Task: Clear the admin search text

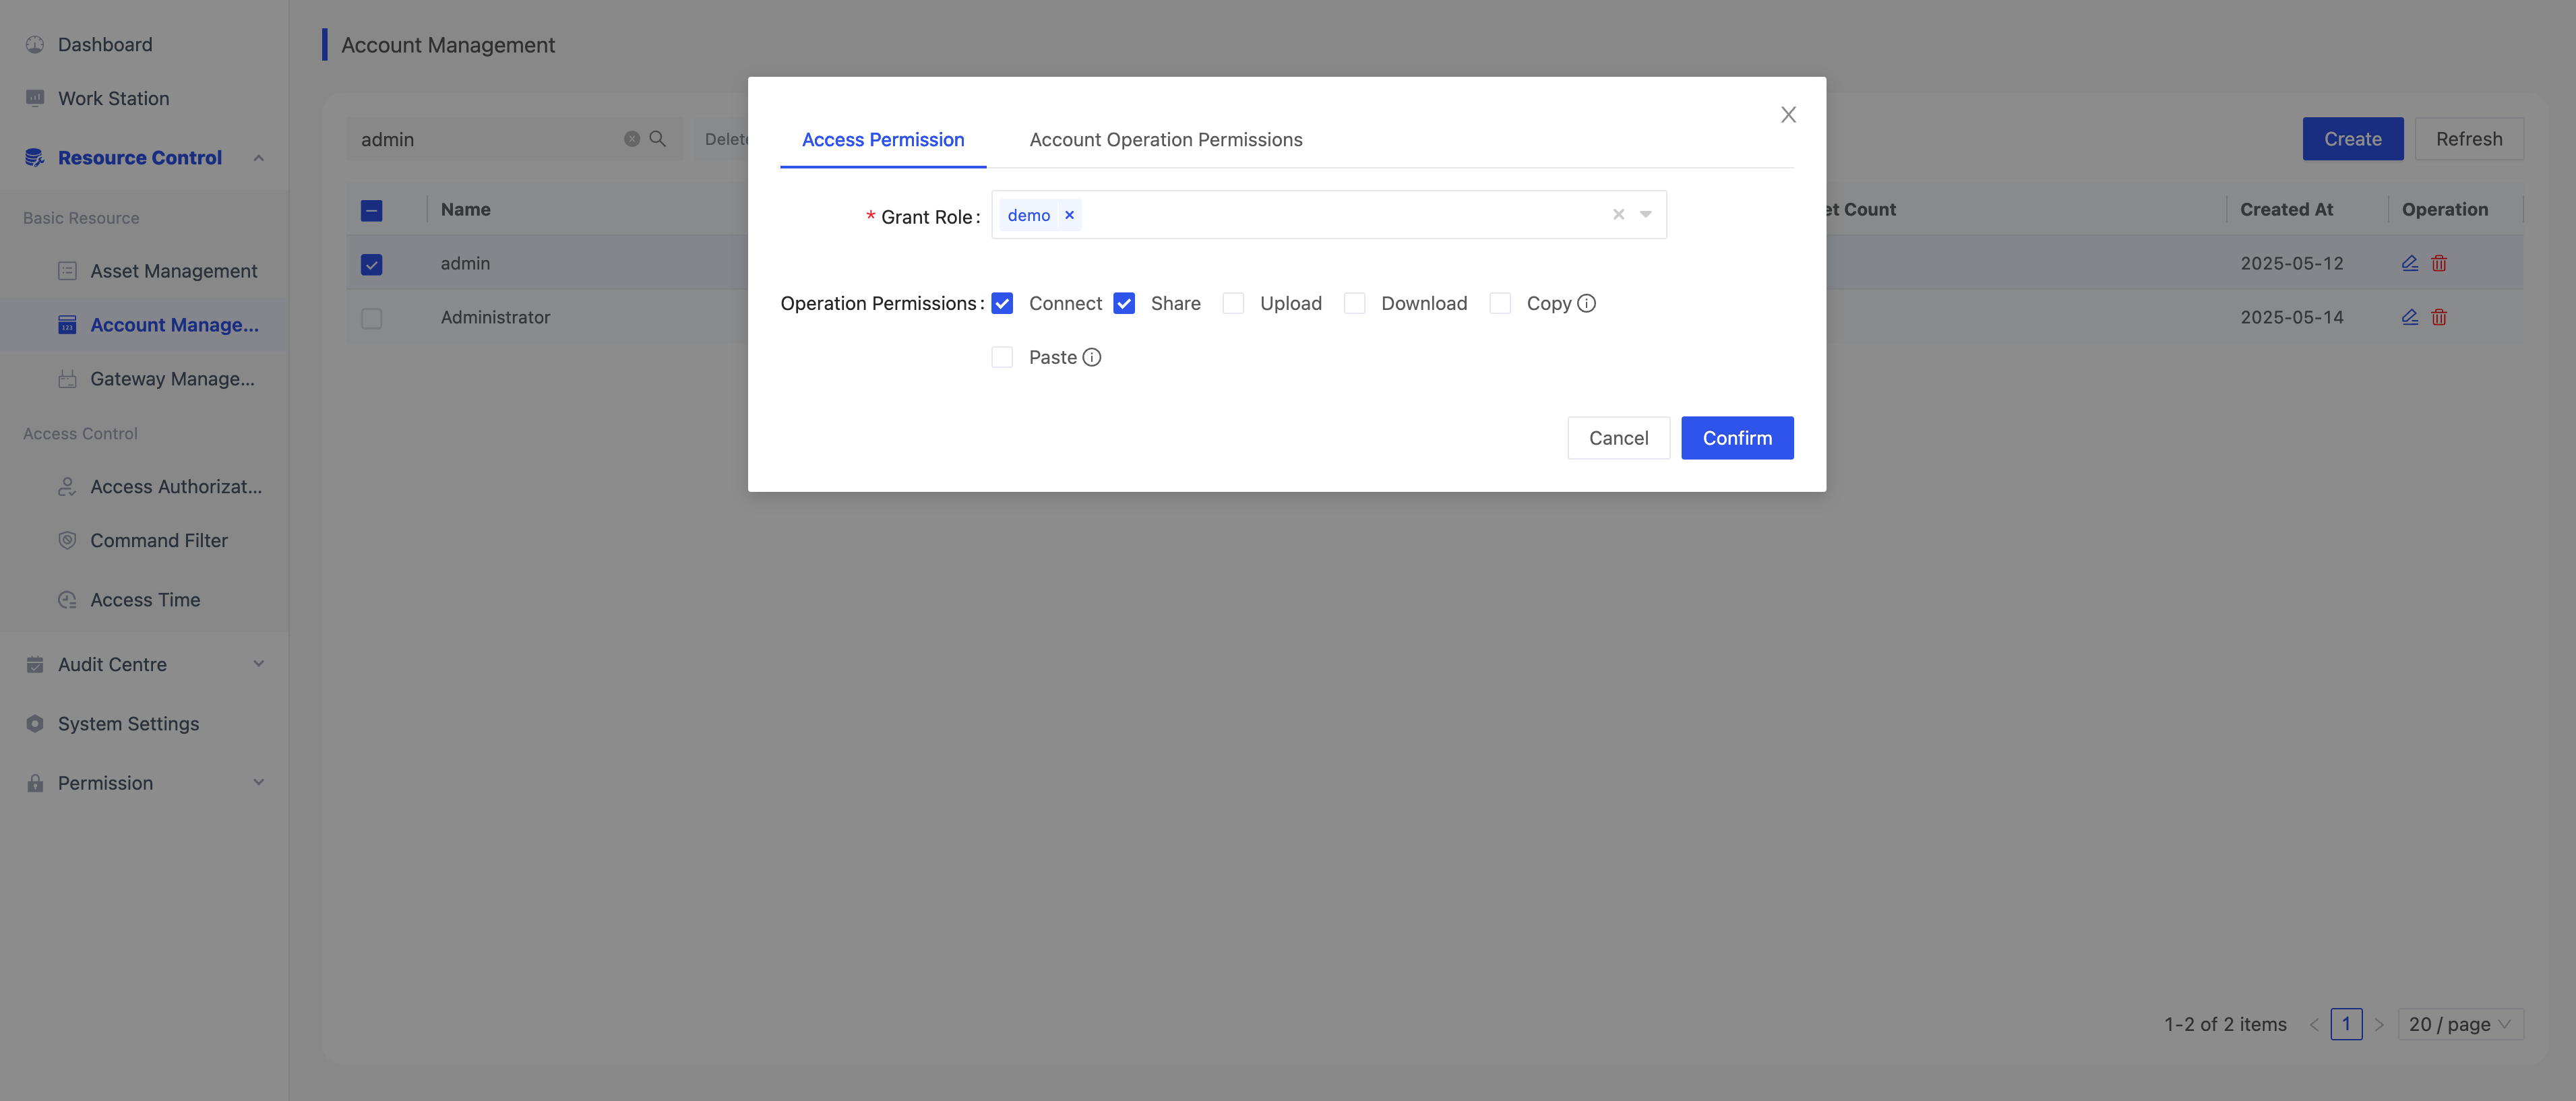Action: coord(632,139)
